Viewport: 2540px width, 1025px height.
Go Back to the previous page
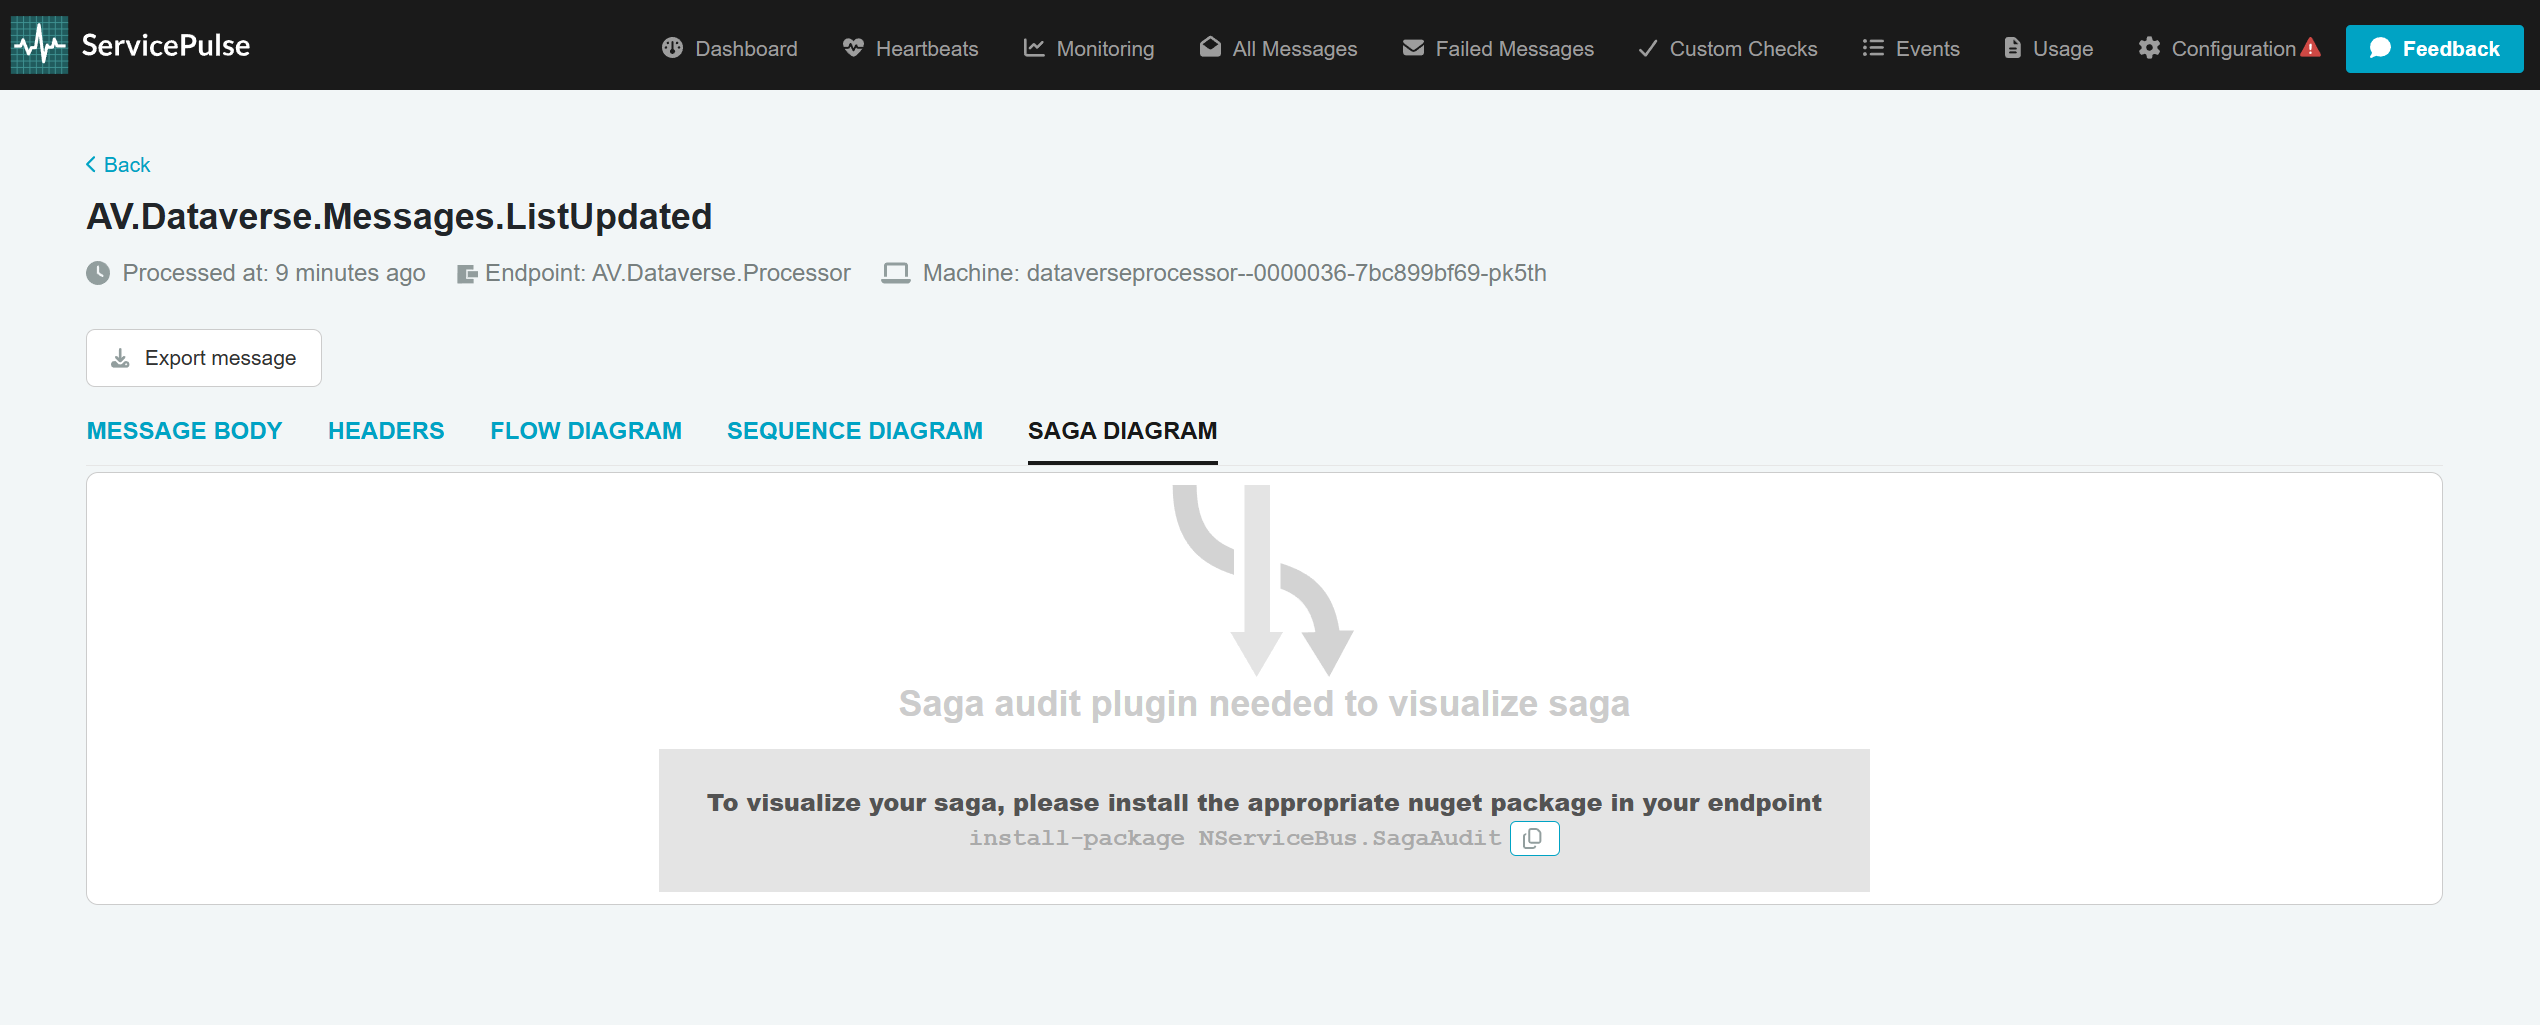[x=118, y=165]
